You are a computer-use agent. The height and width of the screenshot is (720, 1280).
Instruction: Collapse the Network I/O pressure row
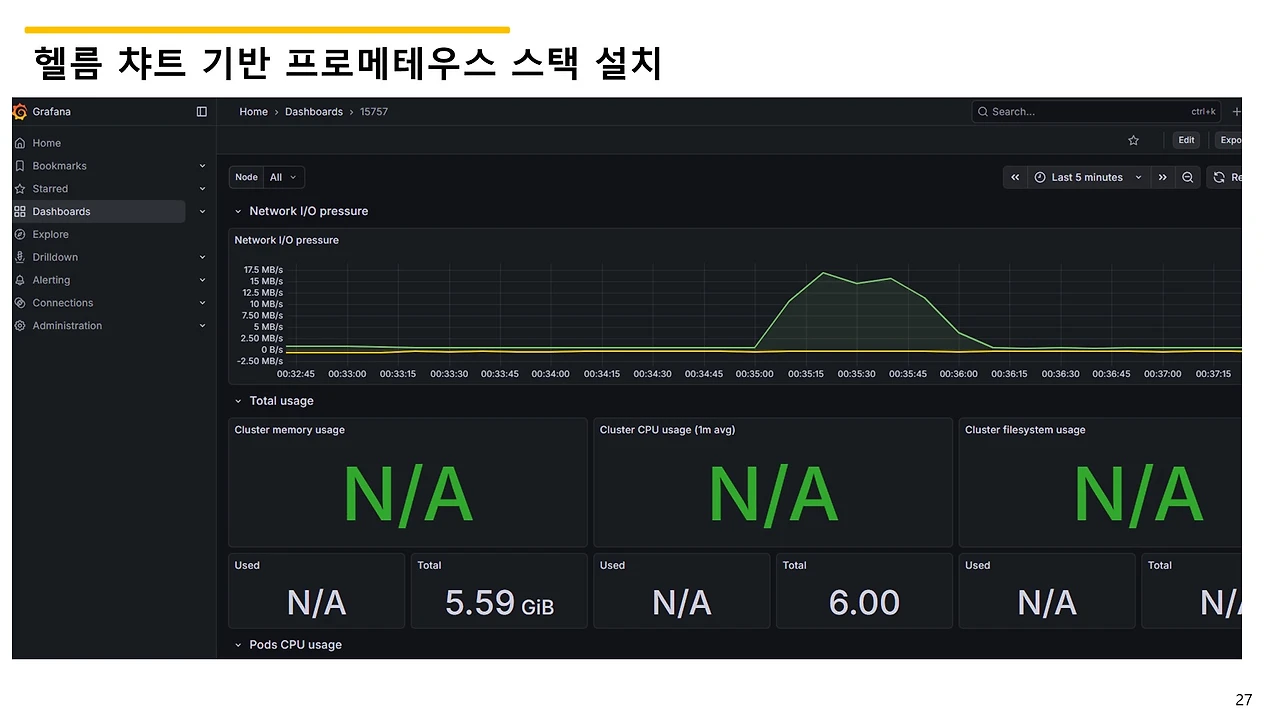[x=237, y=211]
